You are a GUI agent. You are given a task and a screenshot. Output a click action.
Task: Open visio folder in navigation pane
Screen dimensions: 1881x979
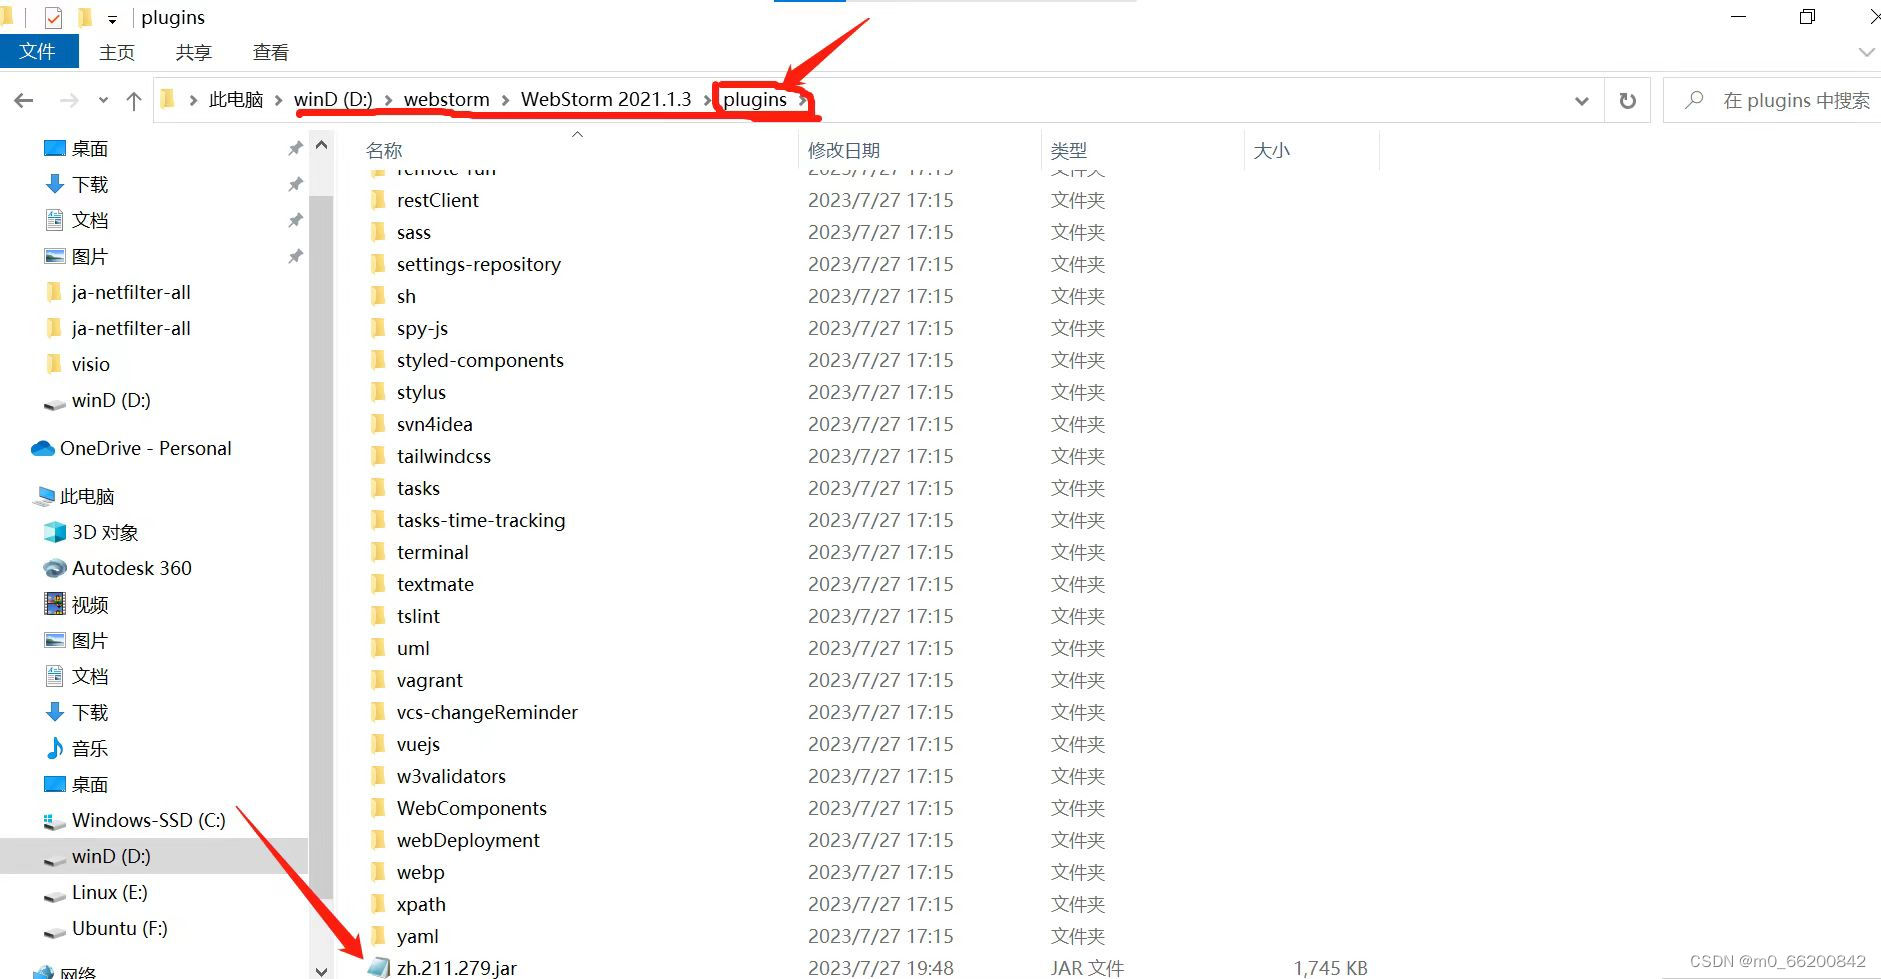point(91,364)
